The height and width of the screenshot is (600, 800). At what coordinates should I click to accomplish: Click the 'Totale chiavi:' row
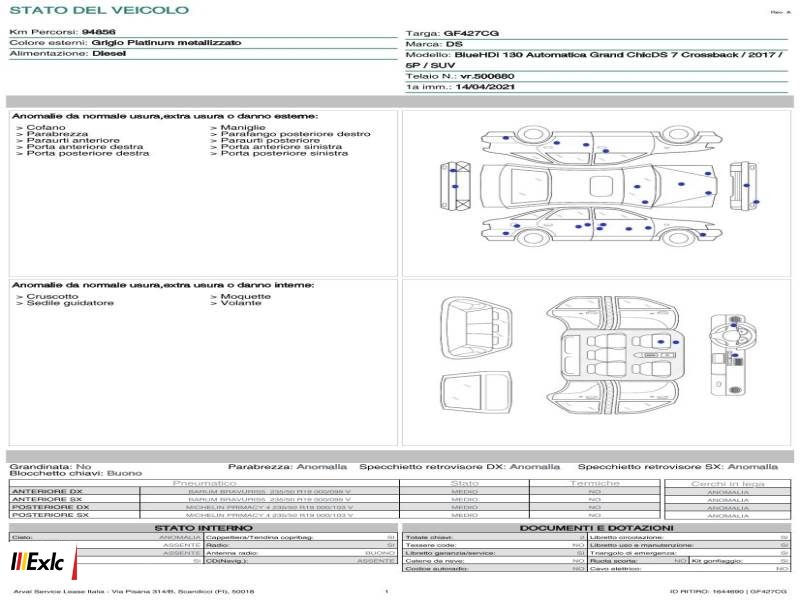pyautogui.click(x=494, y=537)
